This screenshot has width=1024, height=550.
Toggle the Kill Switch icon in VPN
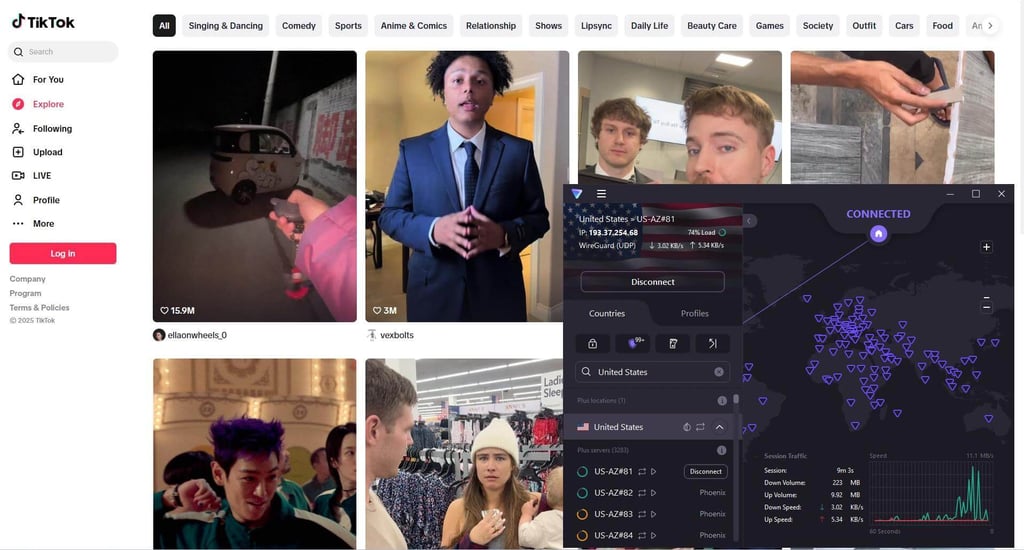click(673, 344)
